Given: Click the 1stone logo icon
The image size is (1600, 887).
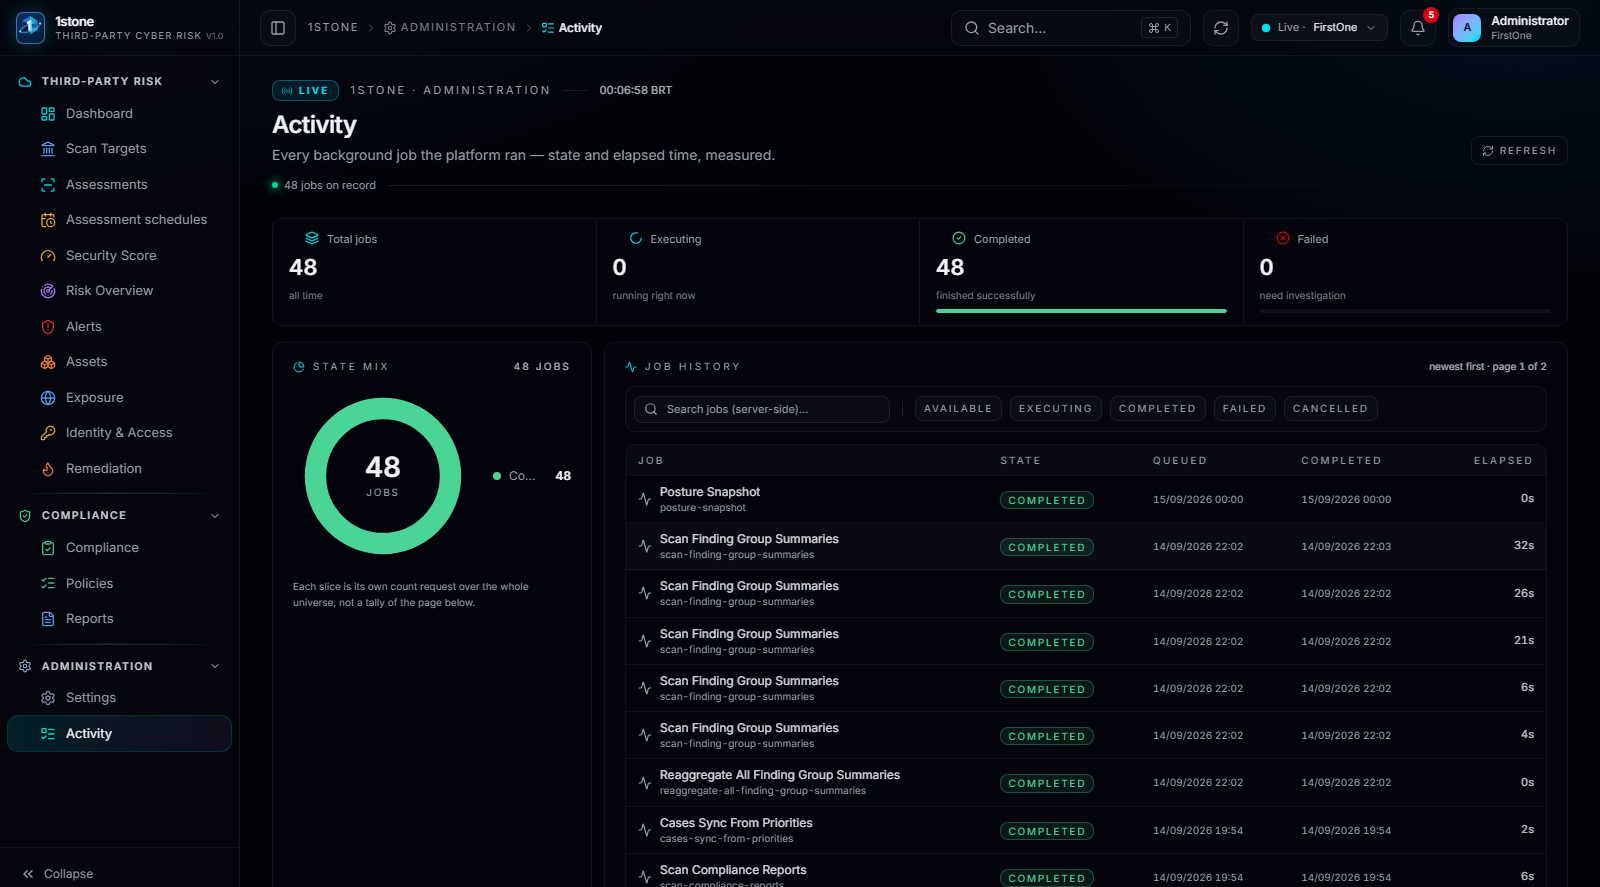Looking at the screenshot, I should pos(30,28).
